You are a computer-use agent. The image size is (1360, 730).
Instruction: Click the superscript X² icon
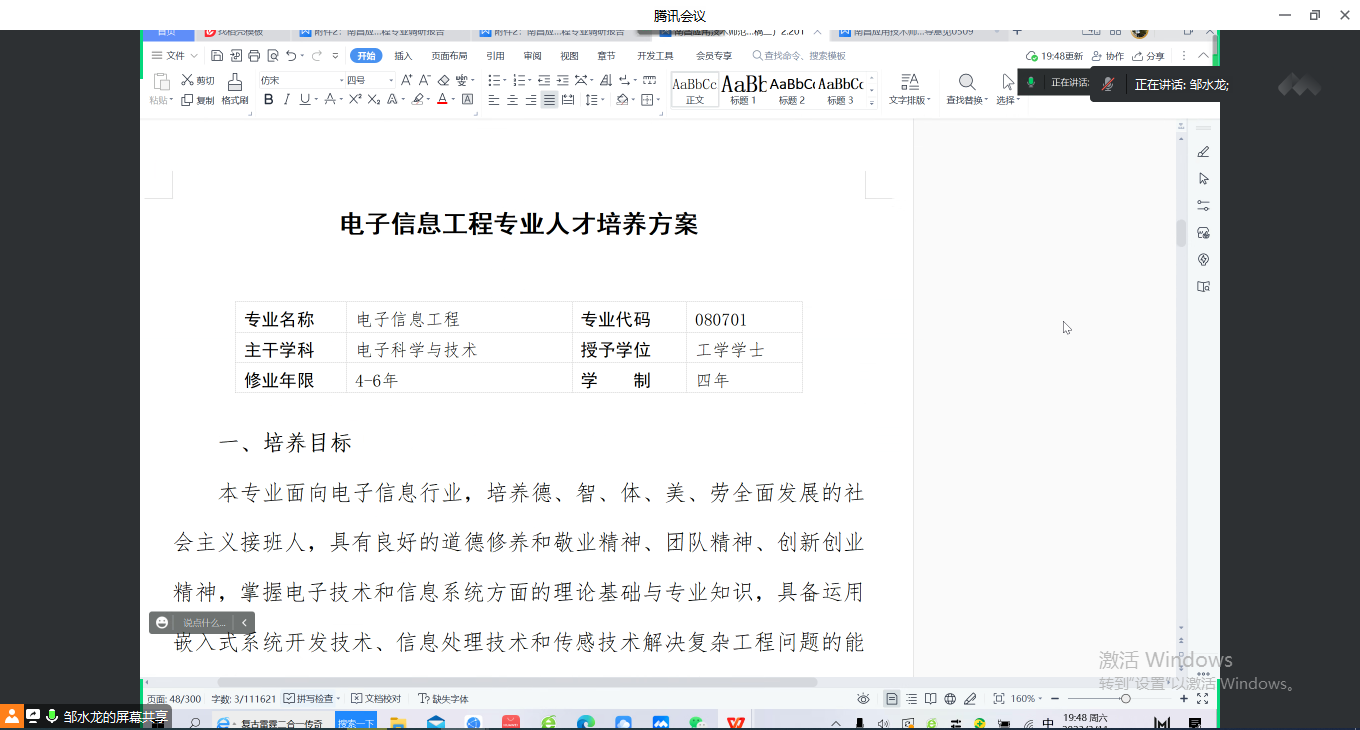[355, 99]
